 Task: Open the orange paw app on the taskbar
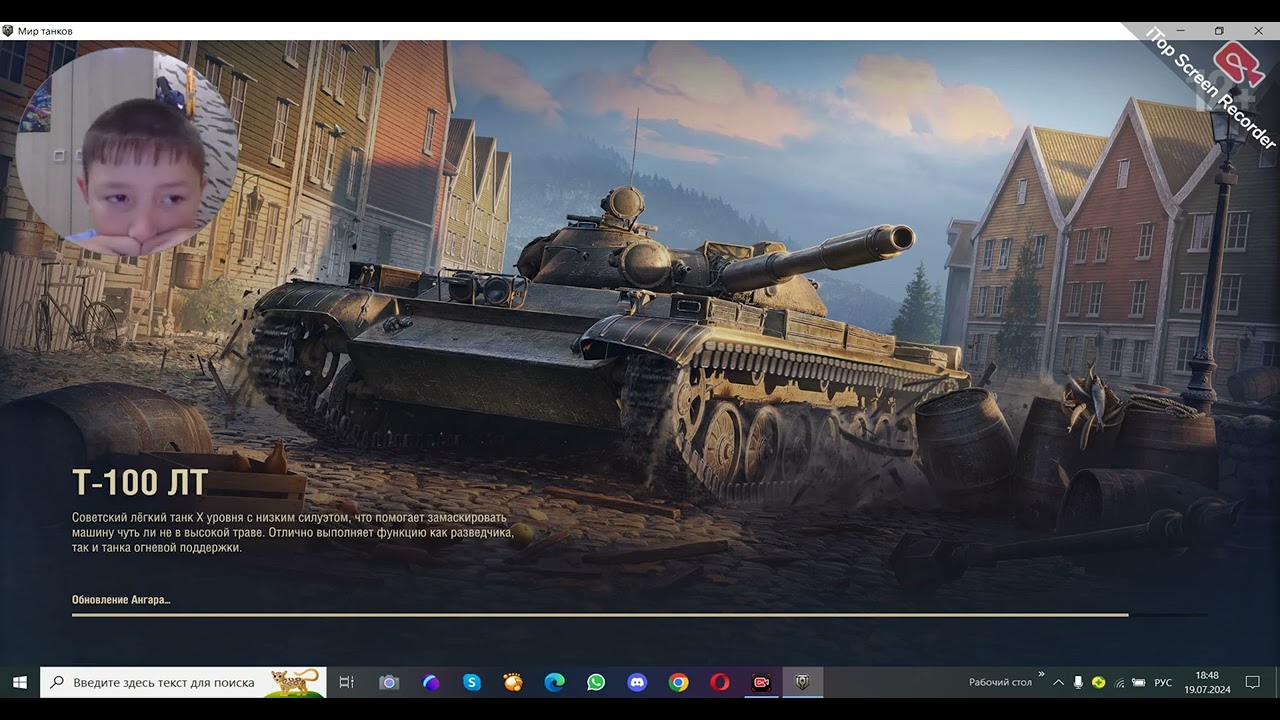pos(513,682)
